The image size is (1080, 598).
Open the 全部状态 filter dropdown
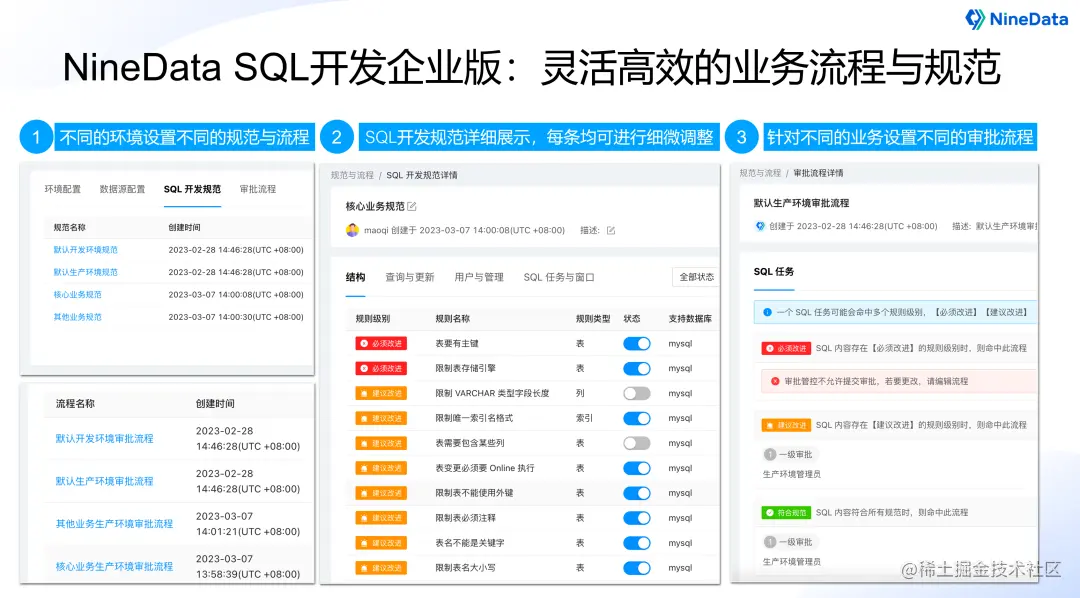(x=696, y=277)
